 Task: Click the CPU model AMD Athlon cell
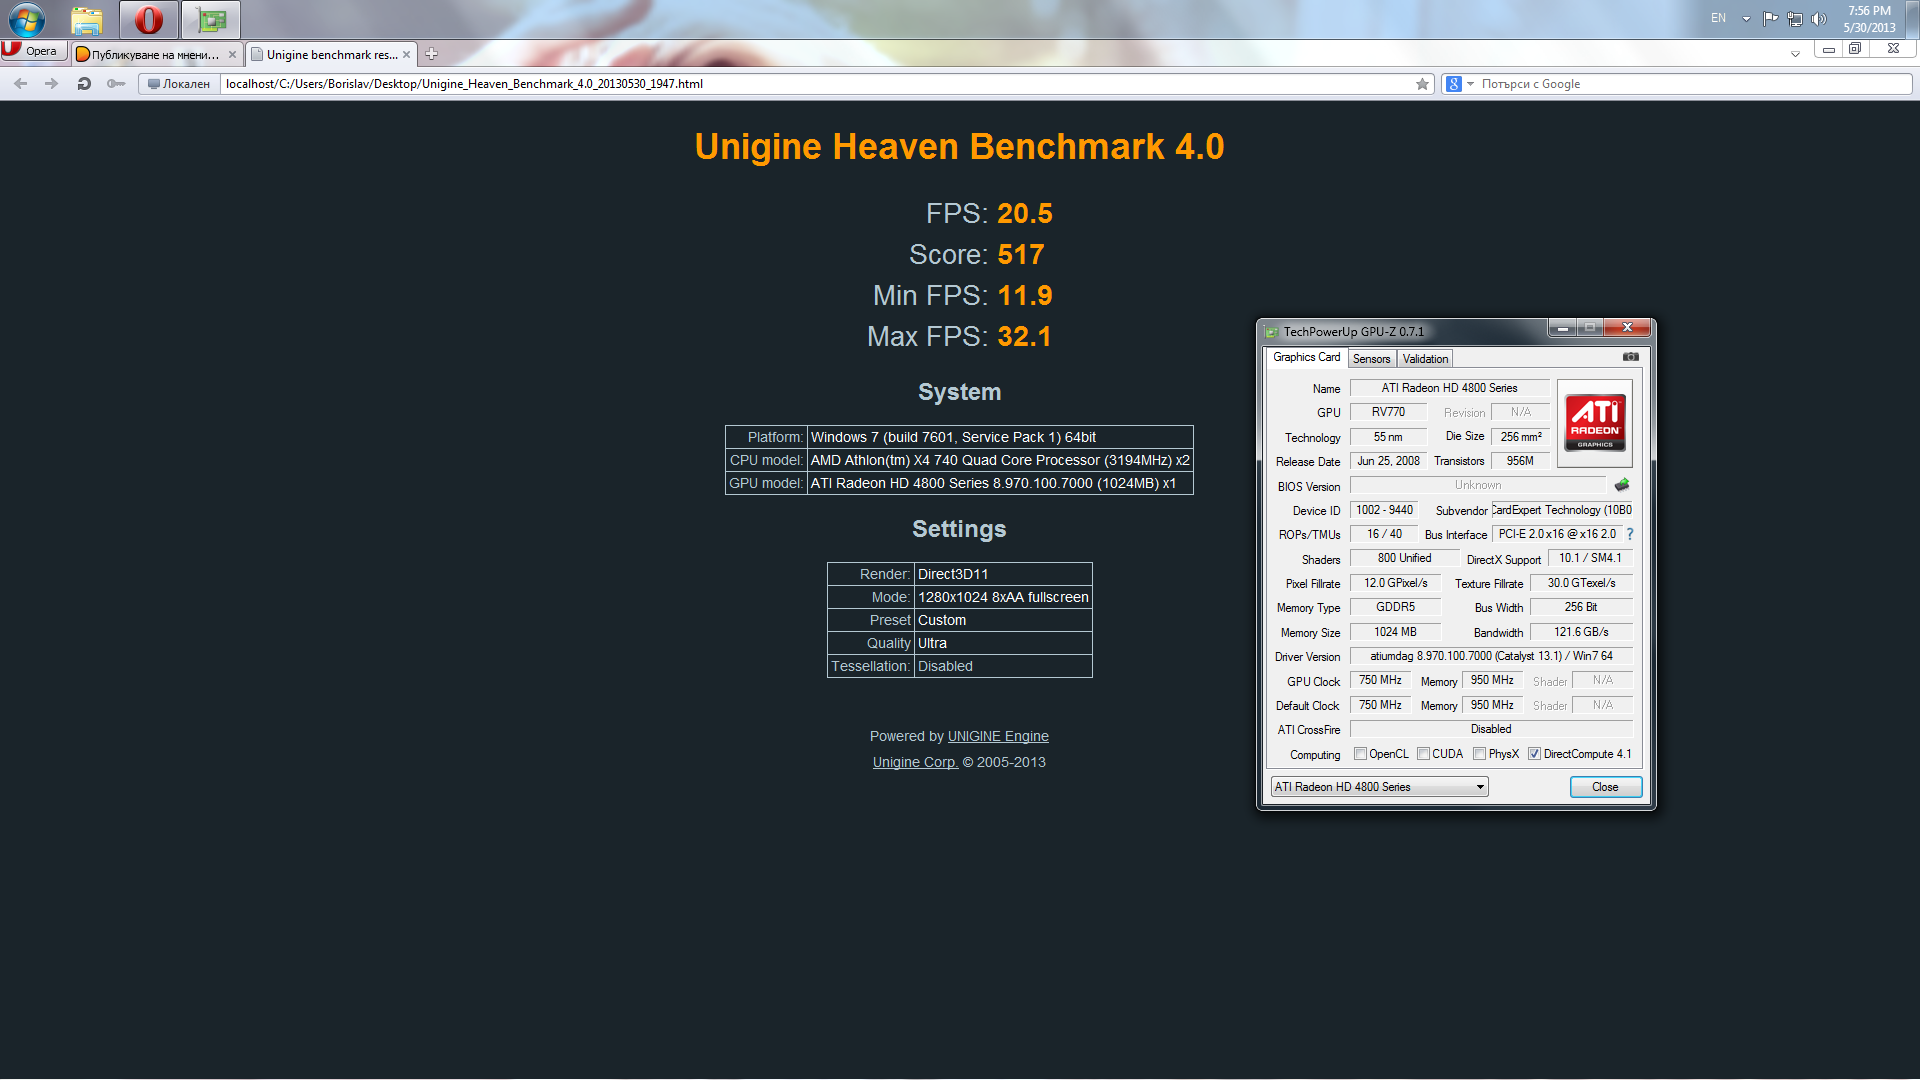[x=1000, y=460]
